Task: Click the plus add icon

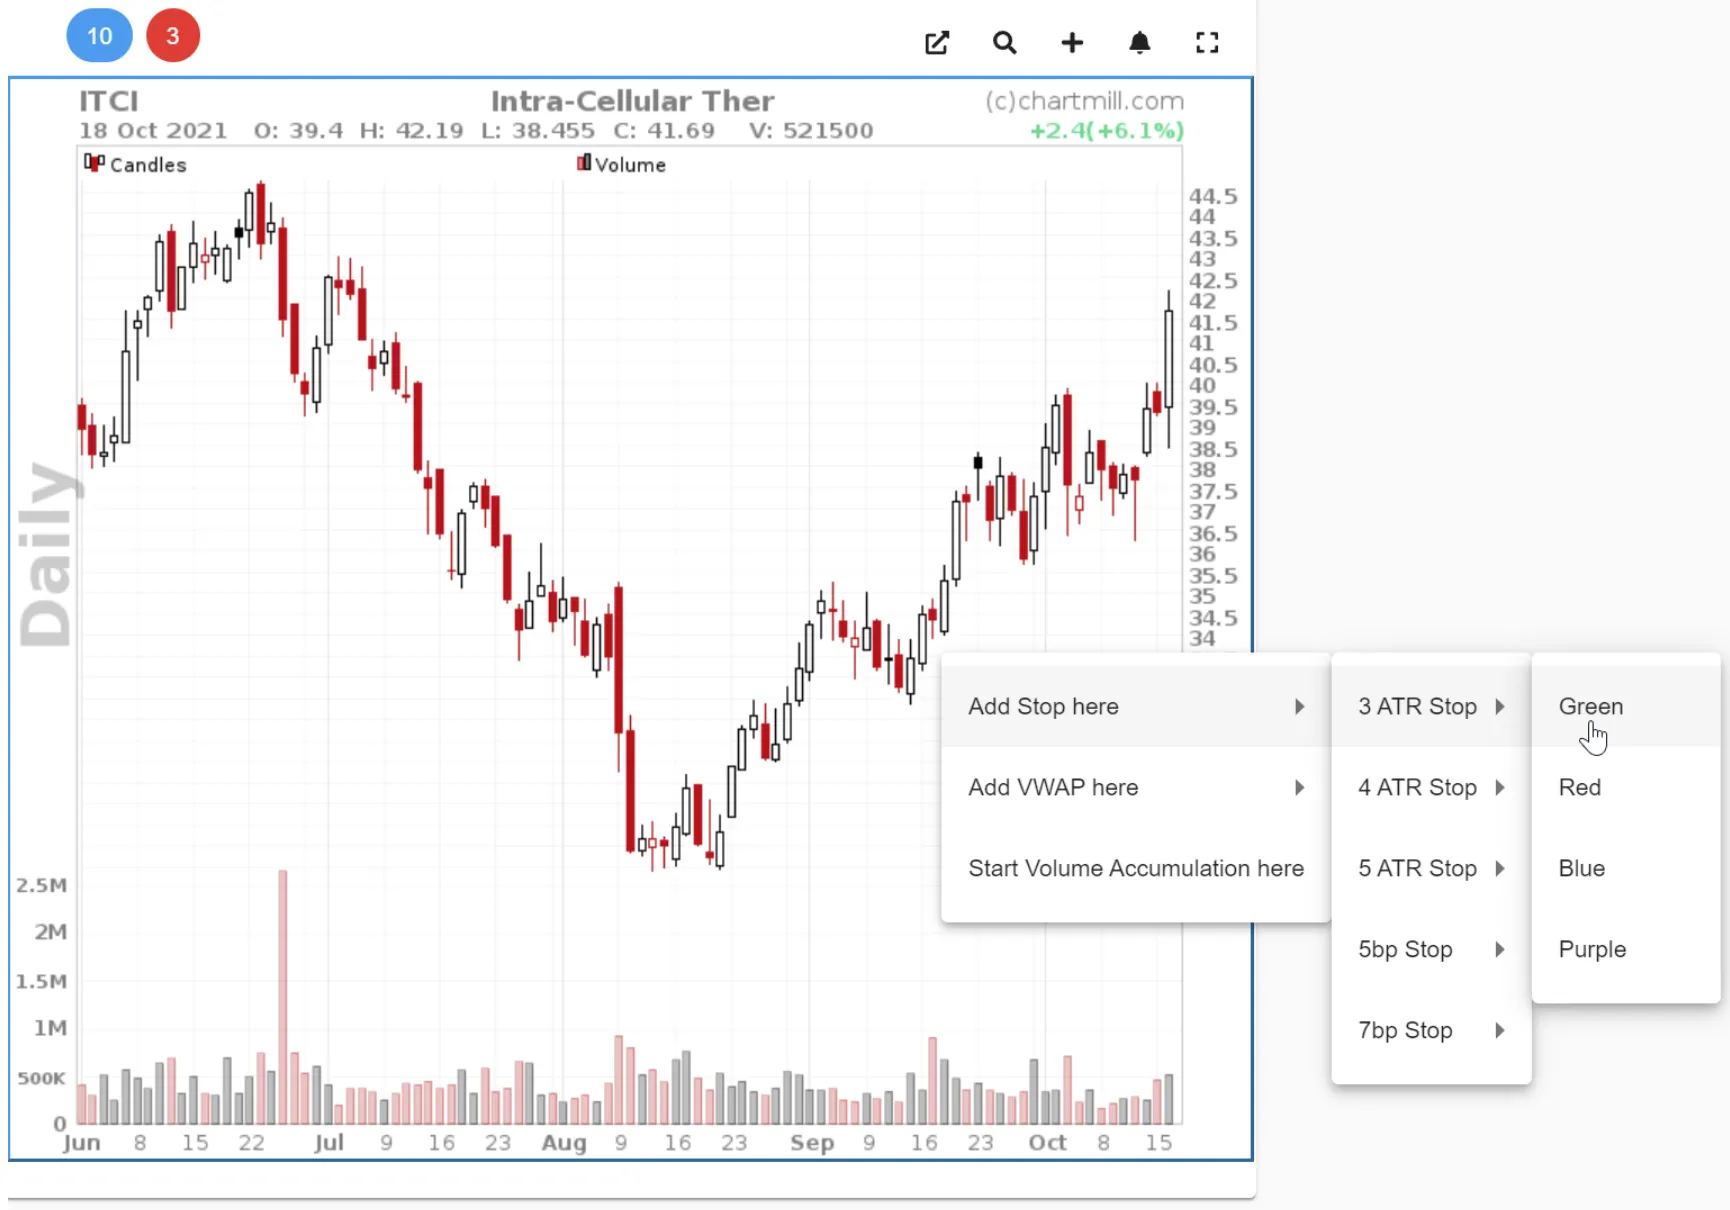Action: click(x=1072, y=43)
